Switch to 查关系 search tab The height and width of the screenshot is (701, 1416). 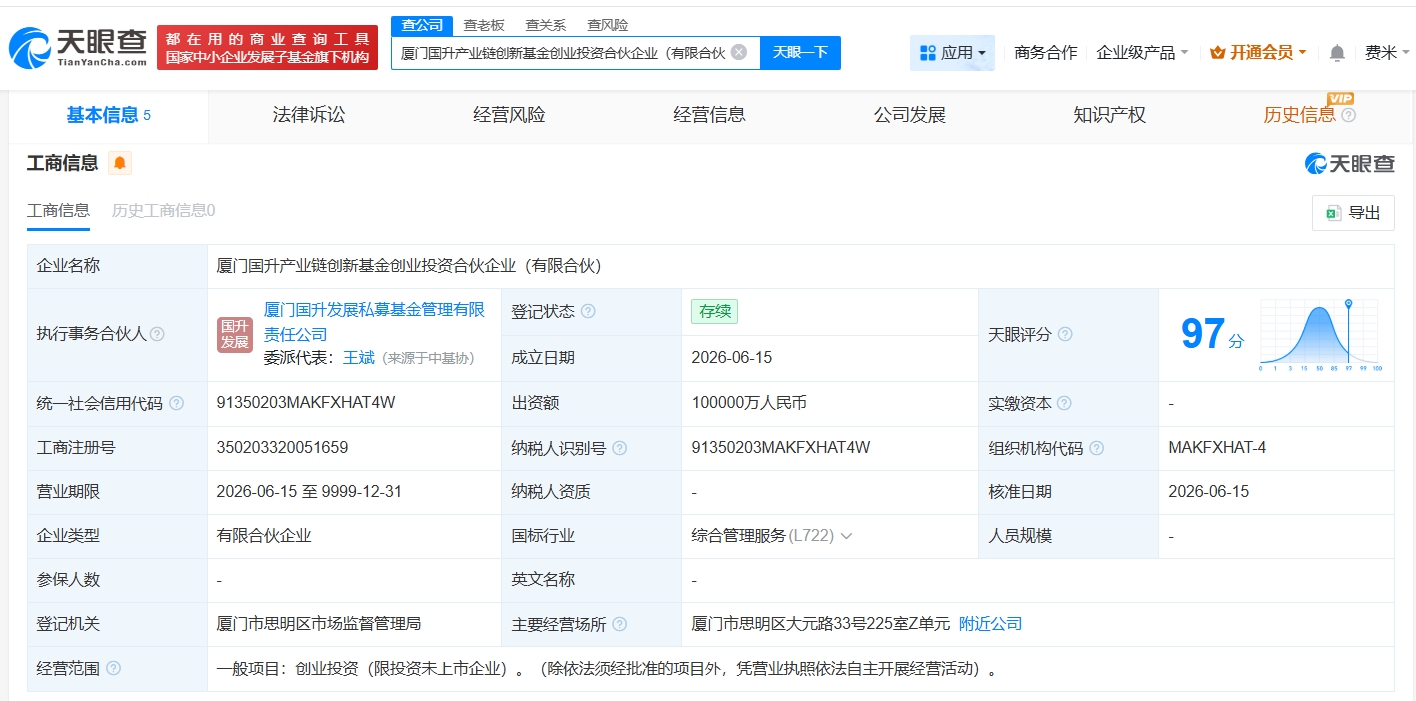click(x=546, y=25)
